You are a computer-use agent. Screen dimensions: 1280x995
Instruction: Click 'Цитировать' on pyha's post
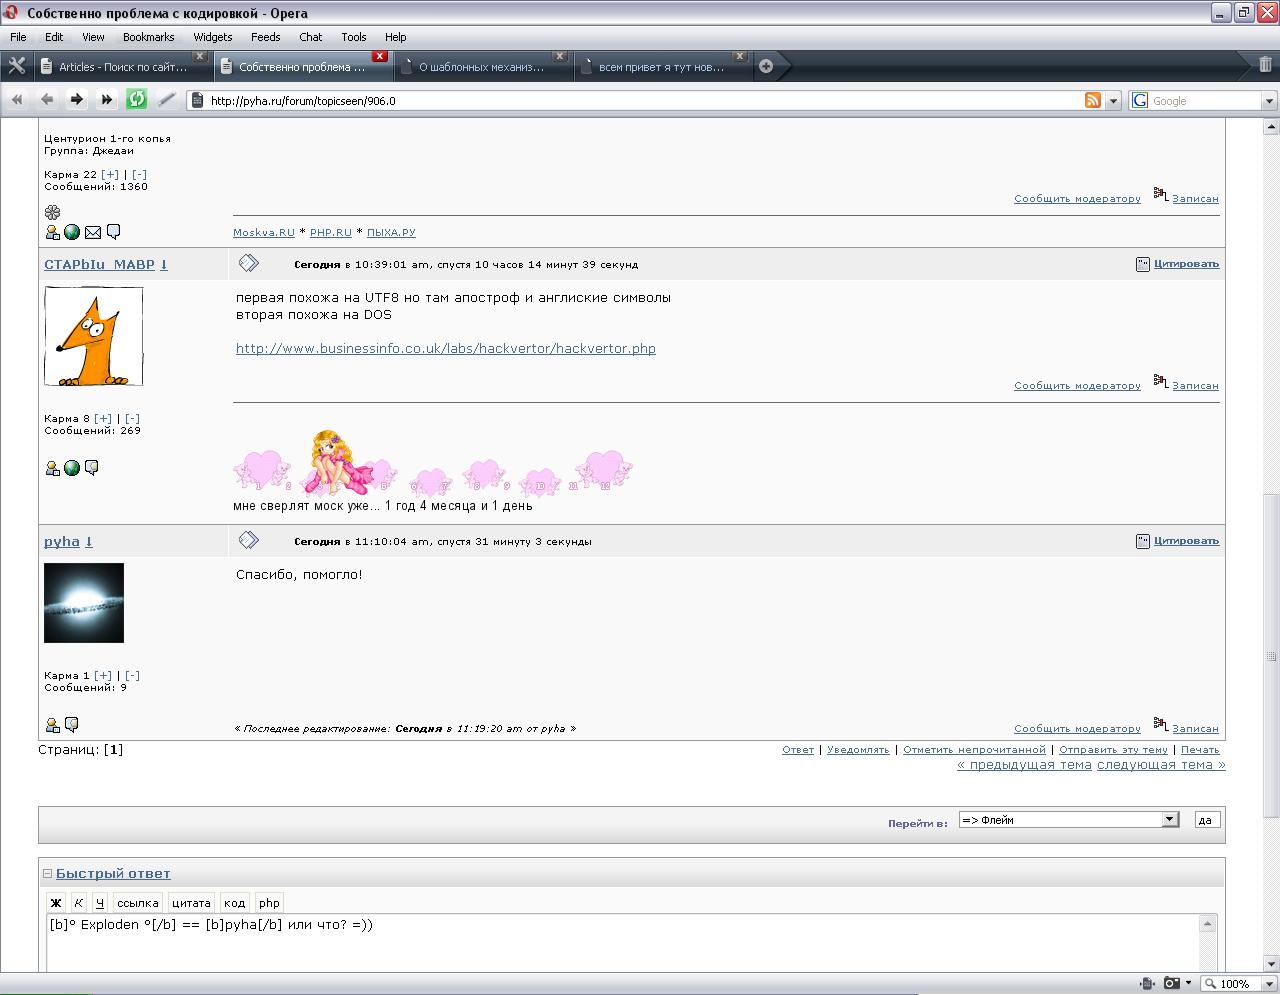1186,541
